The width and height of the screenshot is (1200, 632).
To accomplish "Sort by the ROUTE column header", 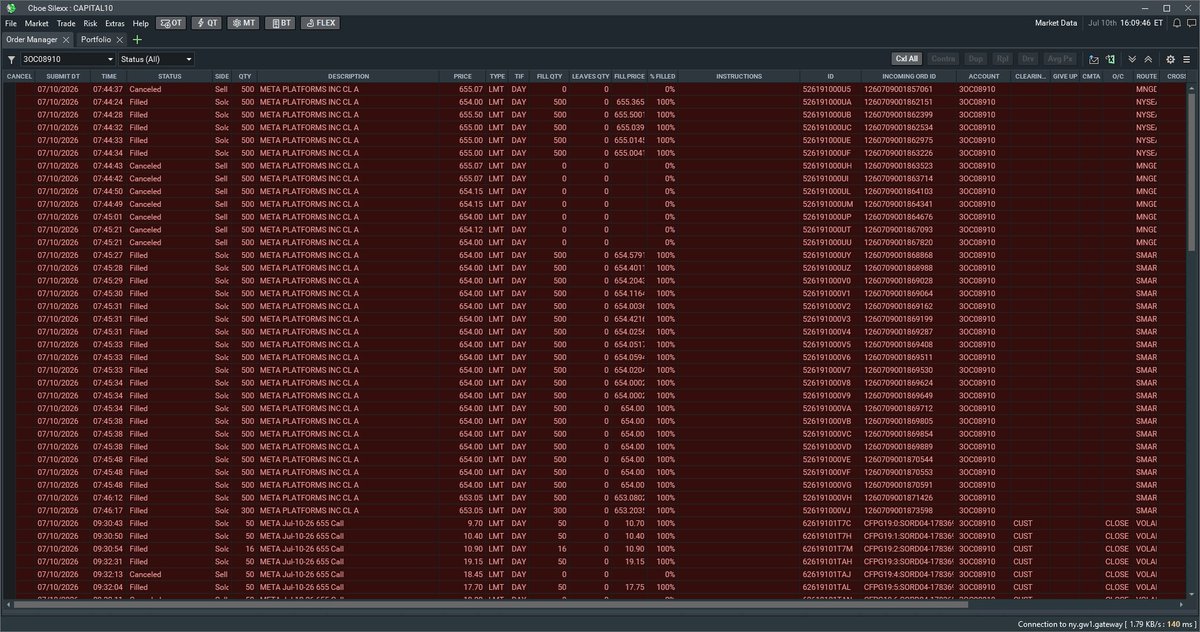I will 1147,76.
